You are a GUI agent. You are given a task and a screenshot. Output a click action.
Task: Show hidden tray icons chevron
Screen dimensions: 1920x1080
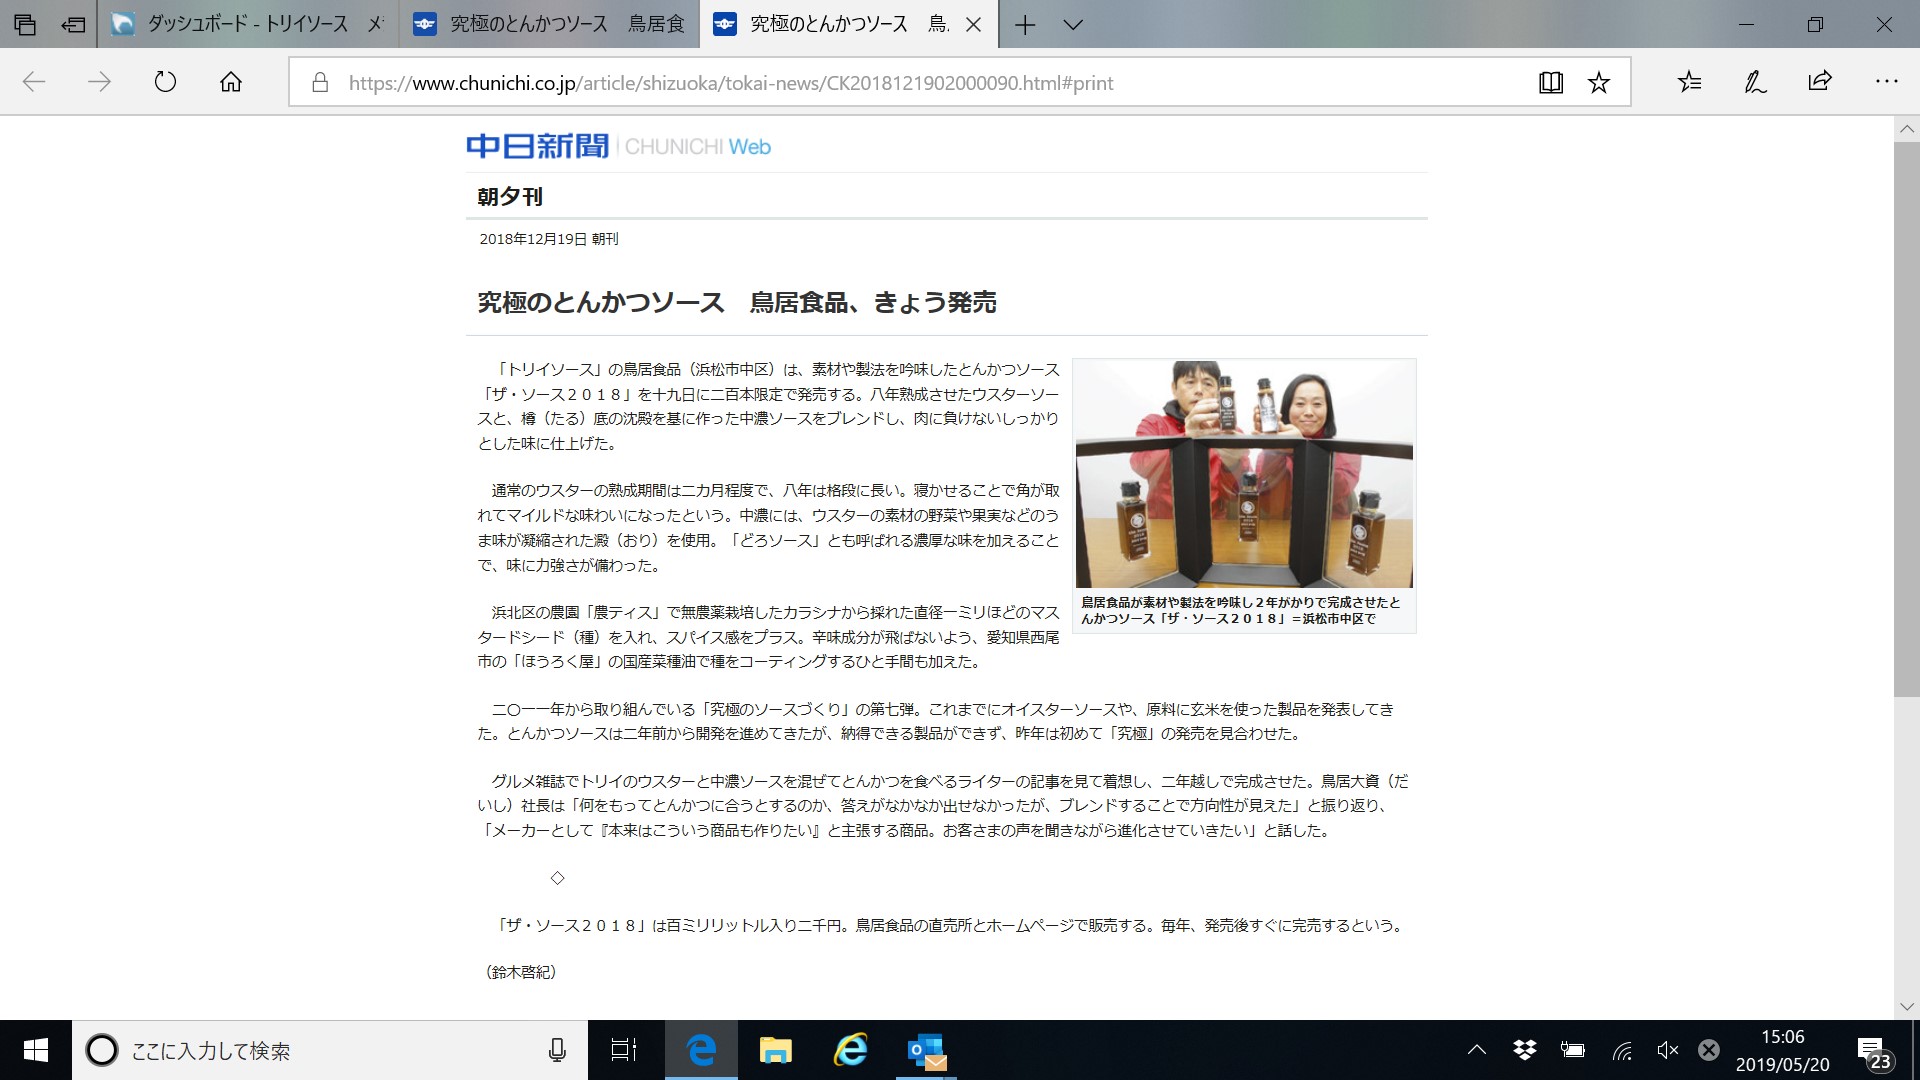1476,1050
